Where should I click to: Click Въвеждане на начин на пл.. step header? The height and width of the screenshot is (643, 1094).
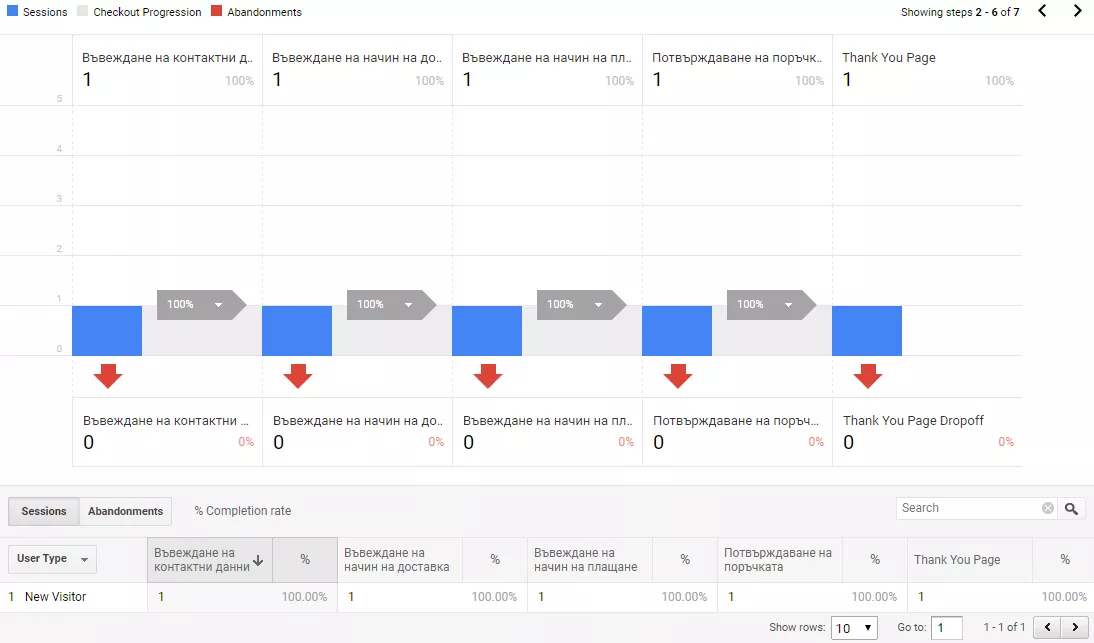(x=547, y=58)
